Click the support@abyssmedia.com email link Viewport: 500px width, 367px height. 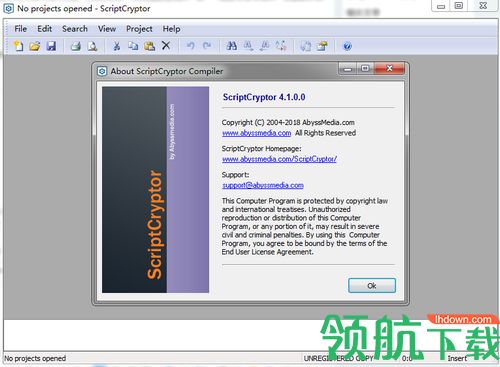pos(263,185)
